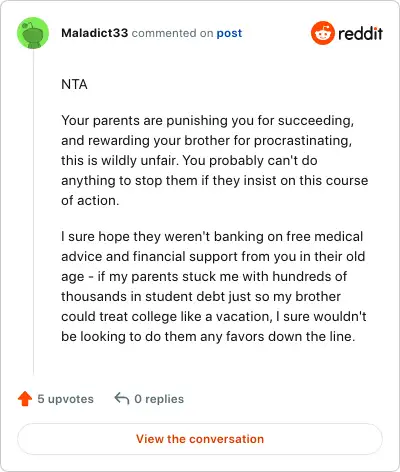
Task: Click the "NTA" verdict text
Action: tap(74, 84)
